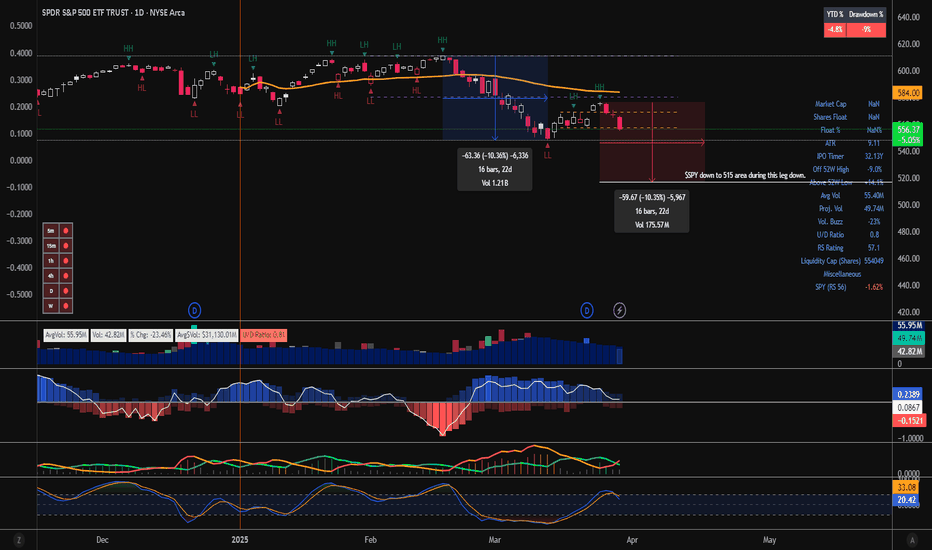Click the Off 52W High stats label

(831, 169)
